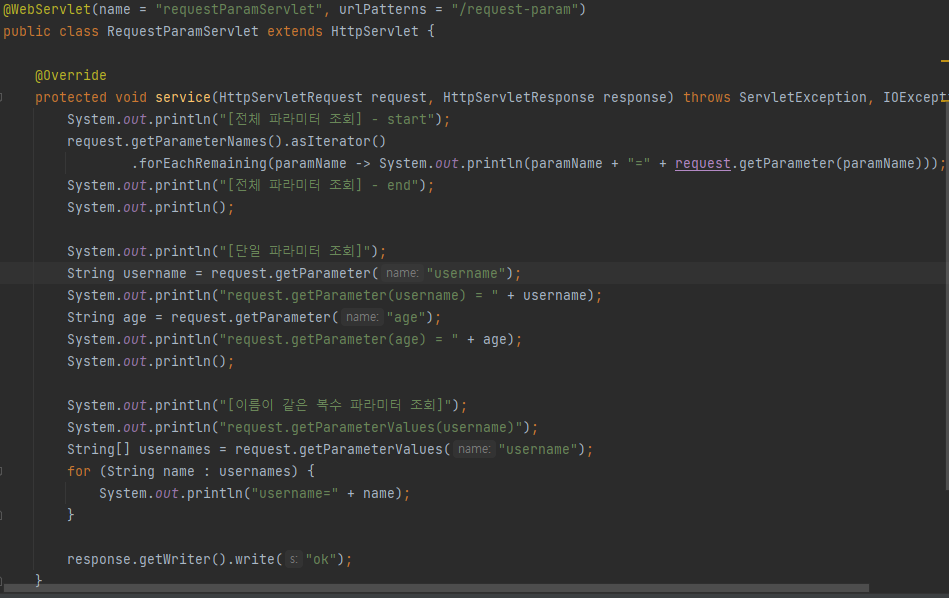Click the "username" string in getParameter line
The image size is (949, 598).
click(x=466, y=274)
